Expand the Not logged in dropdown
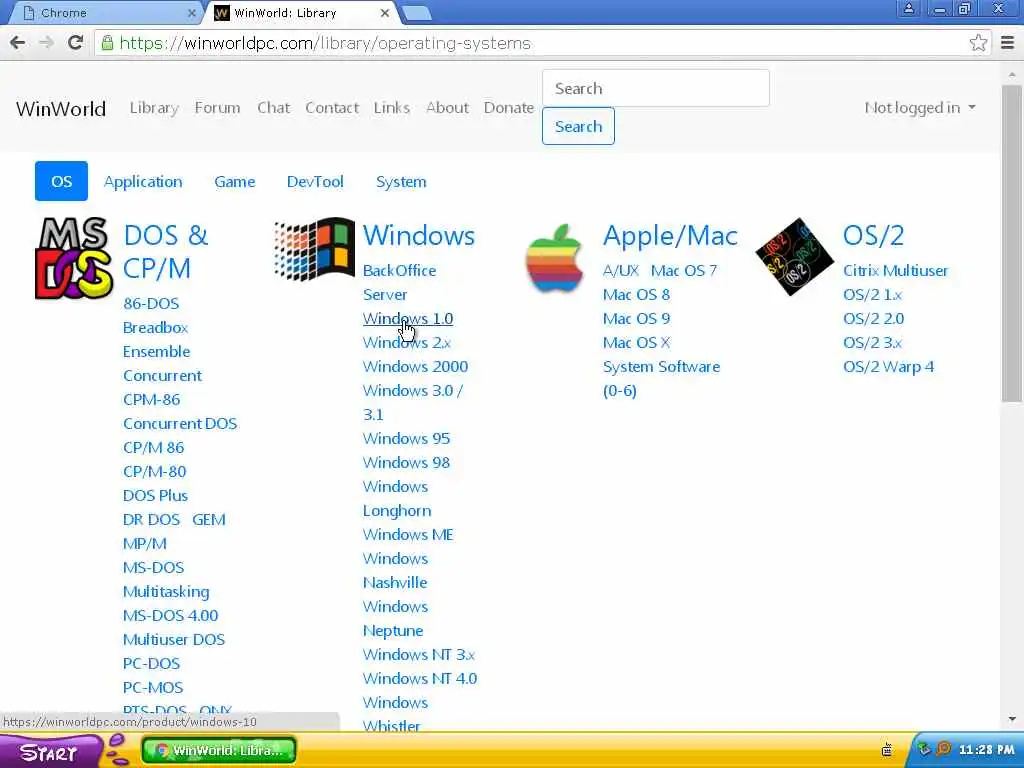Screen dimensions: 1024x768 point(920,108)
